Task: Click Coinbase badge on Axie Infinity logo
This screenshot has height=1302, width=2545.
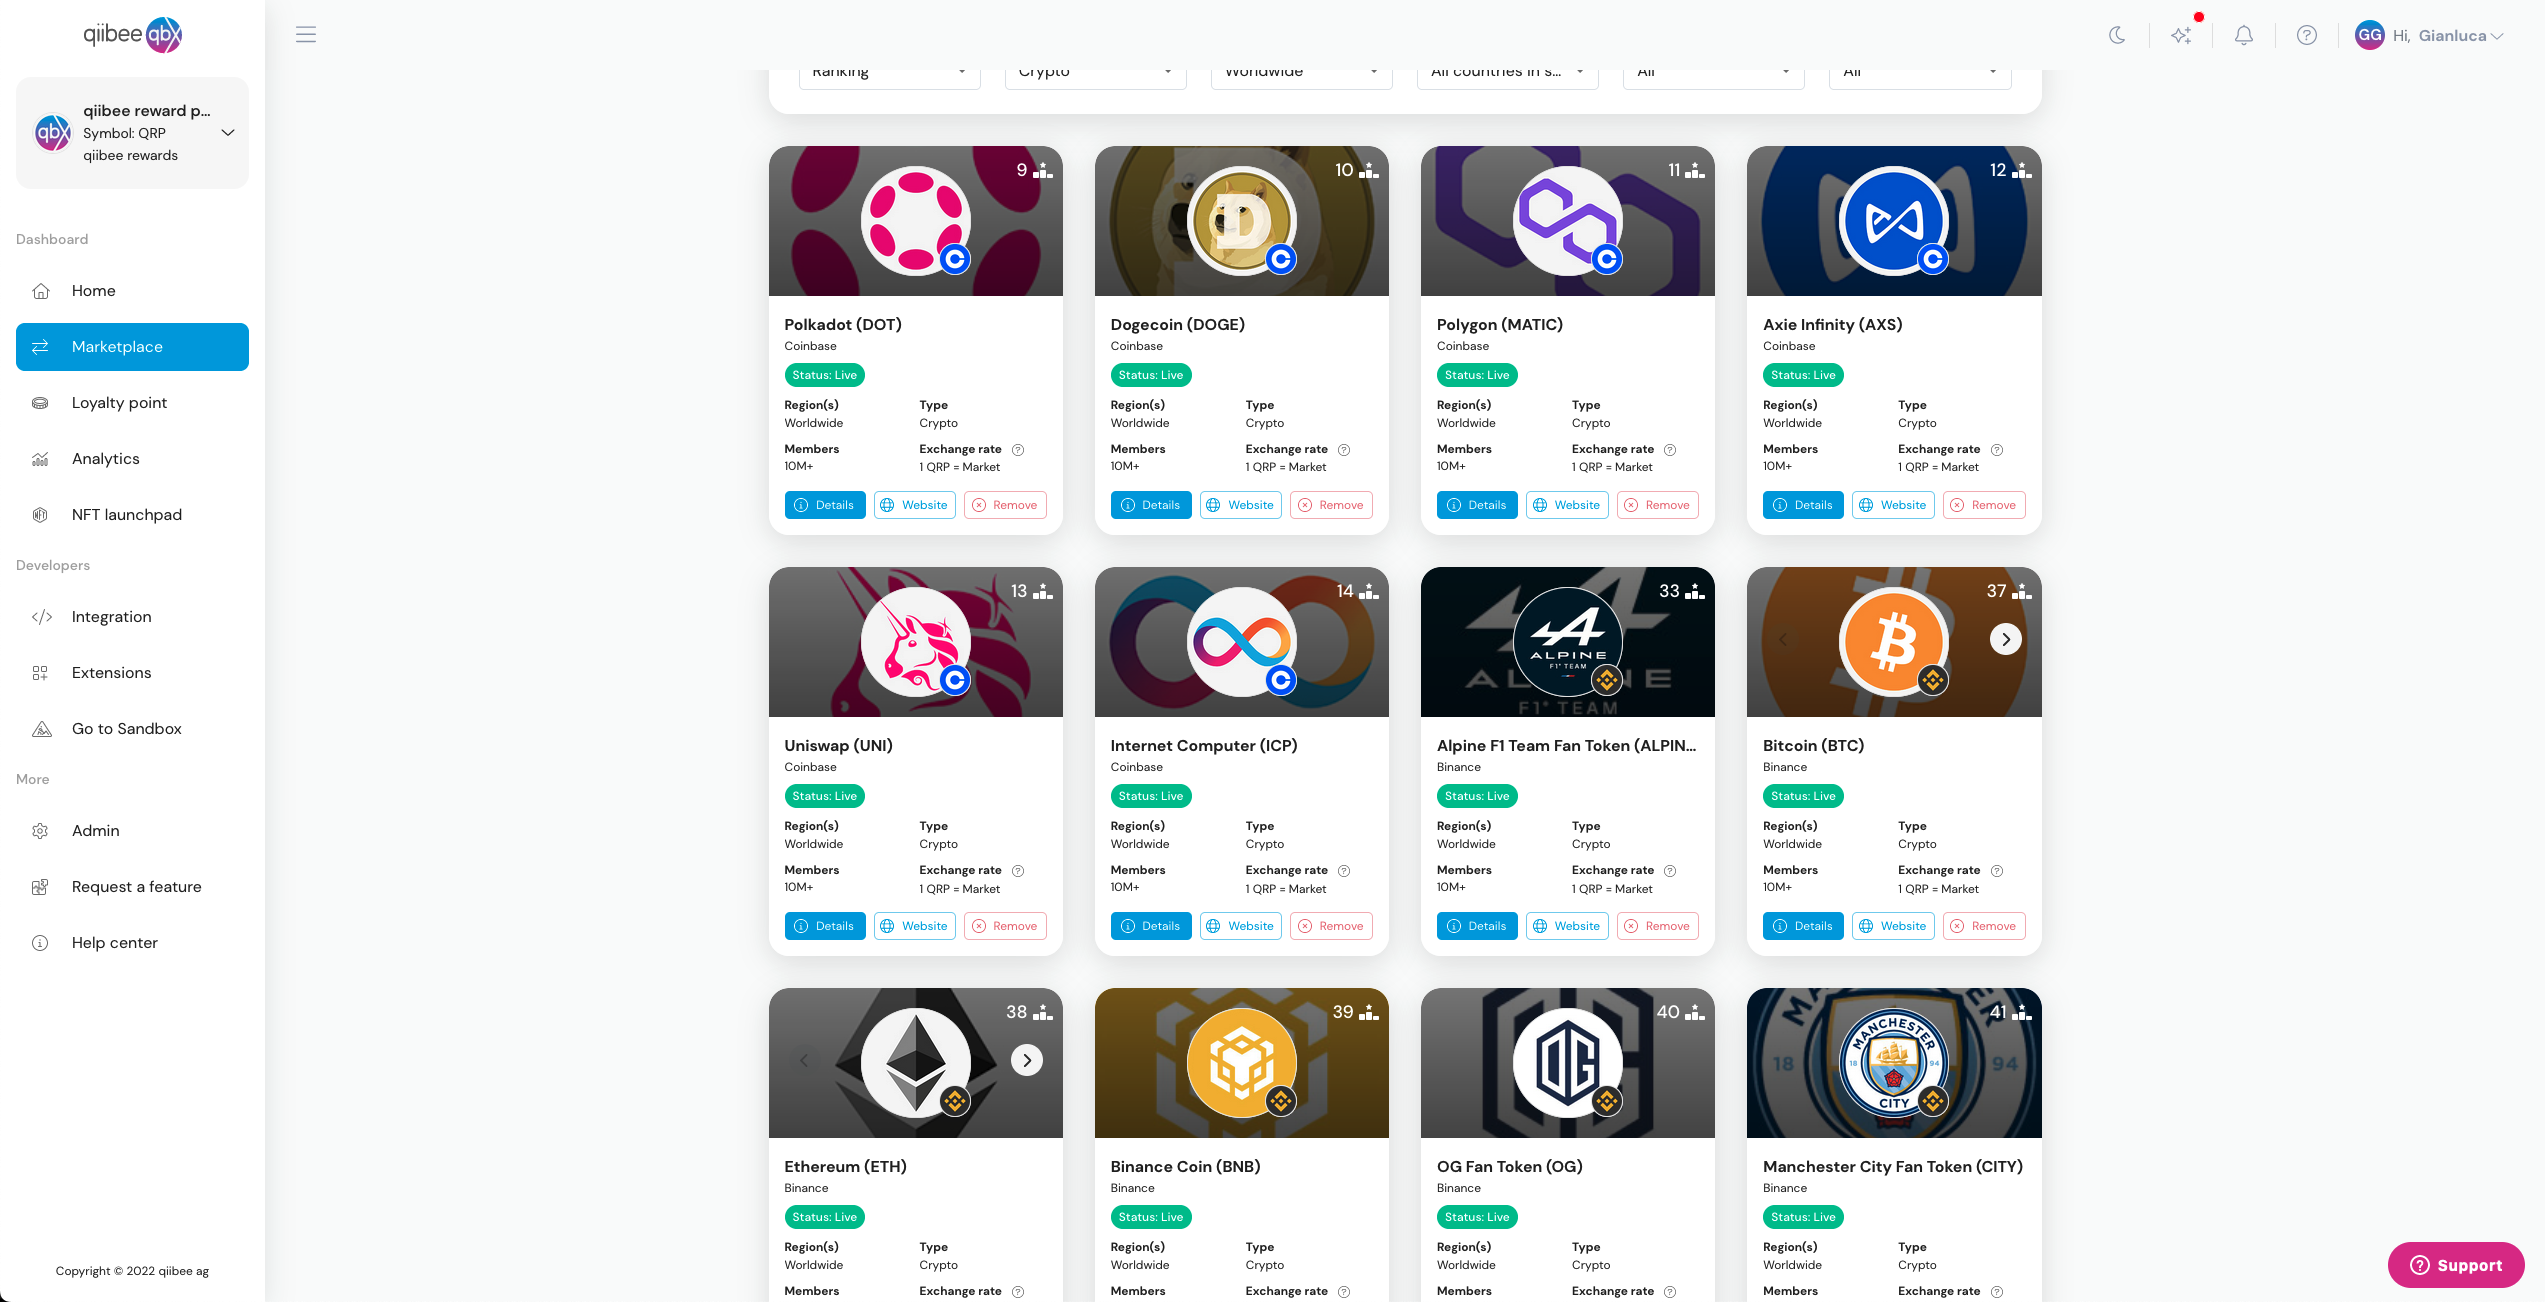Action: pyautogui.click(x=1932, y=259)
